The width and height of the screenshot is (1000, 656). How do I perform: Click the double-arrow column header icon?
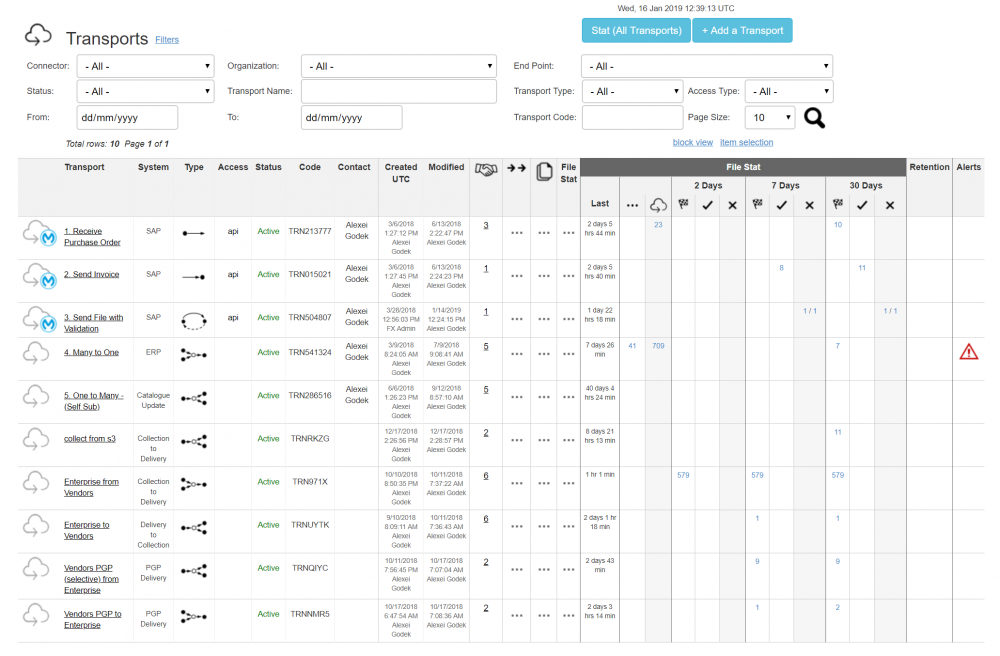click(x=516, y=169)
